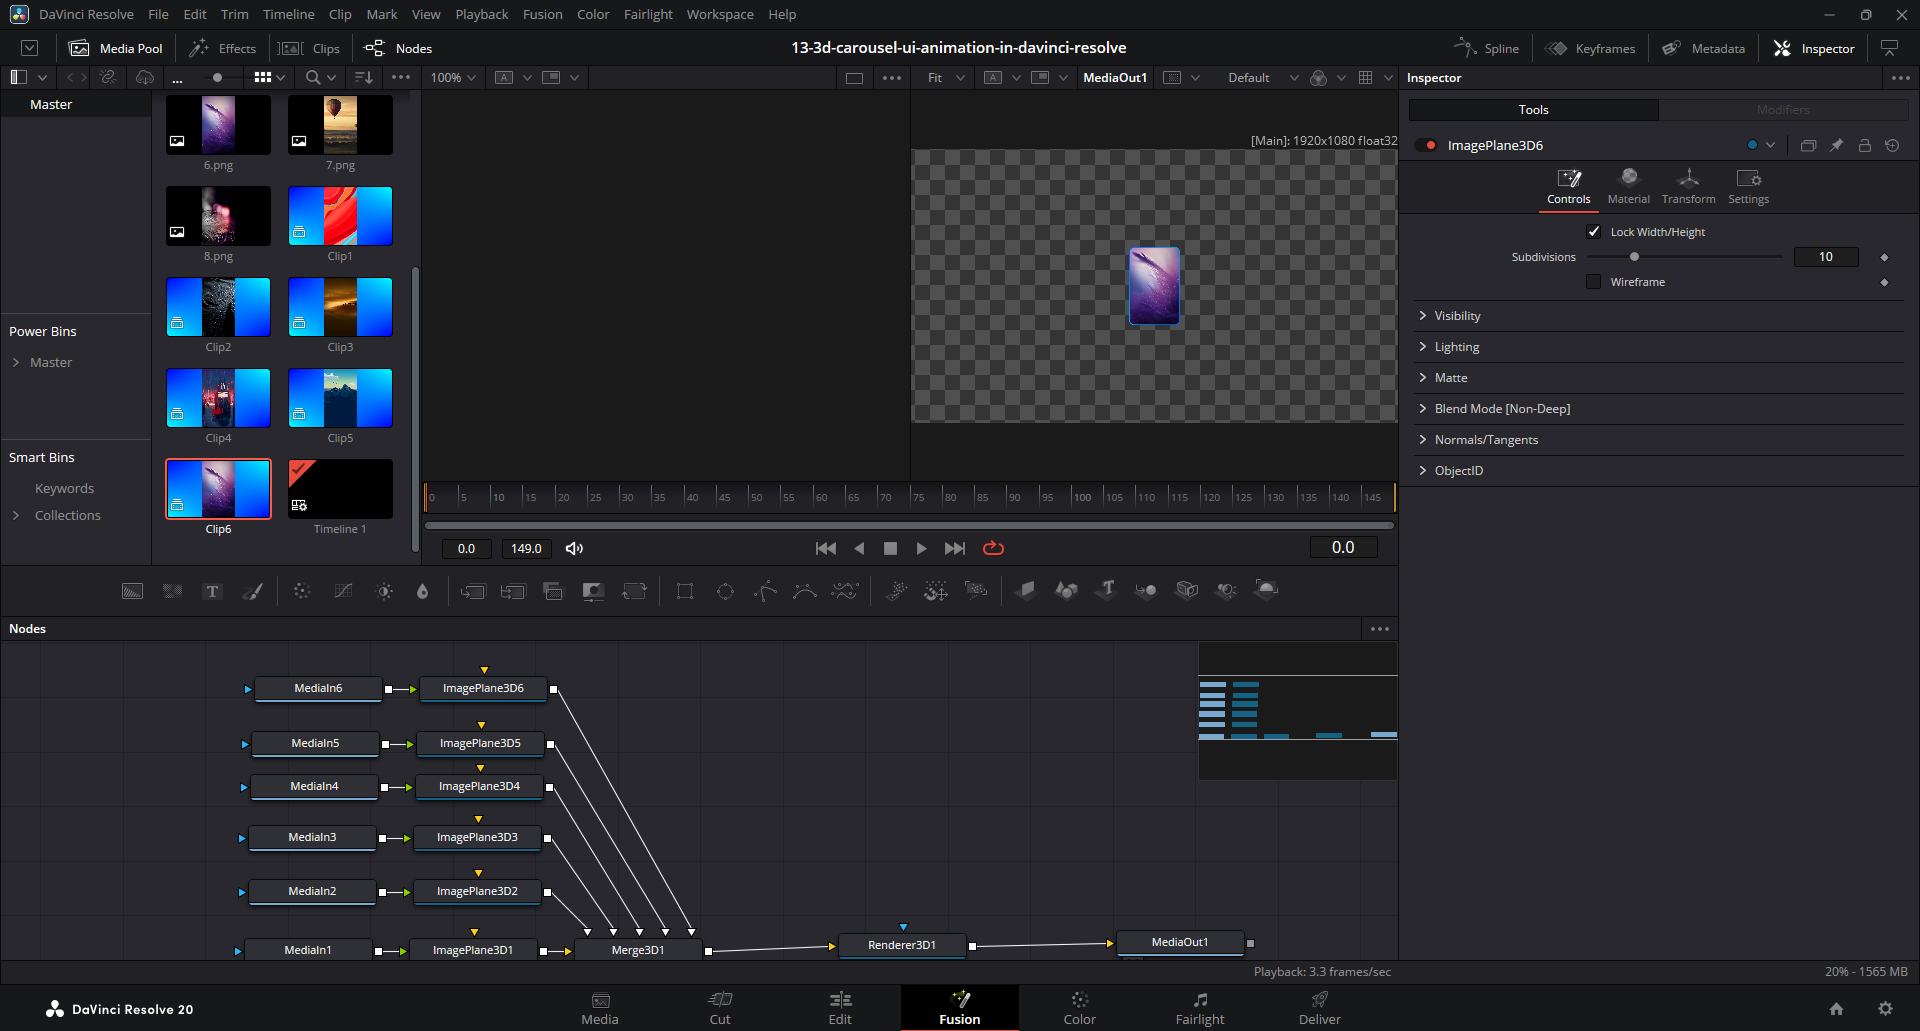The width and height of the screenshot is (1920, 1031).
Task: Switch to the Color page tab
Action: [1079, 1007]
